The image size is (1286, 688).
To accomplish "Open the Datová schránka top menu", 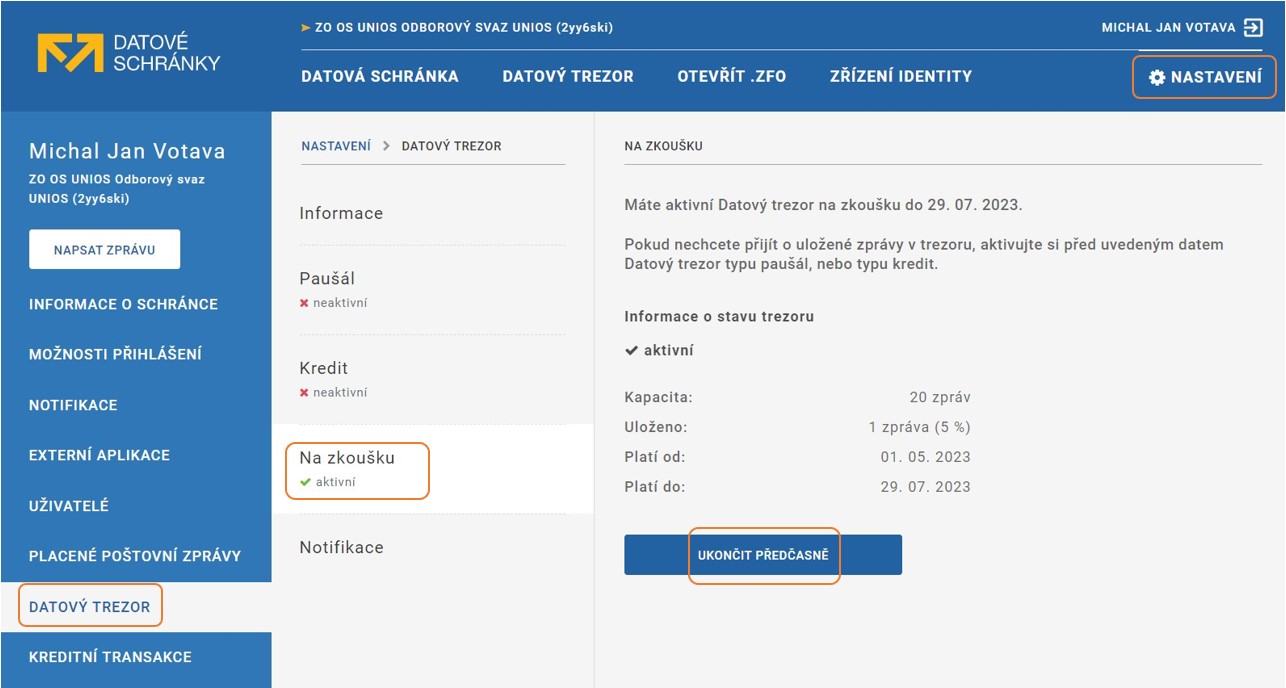I will [380, 76].
